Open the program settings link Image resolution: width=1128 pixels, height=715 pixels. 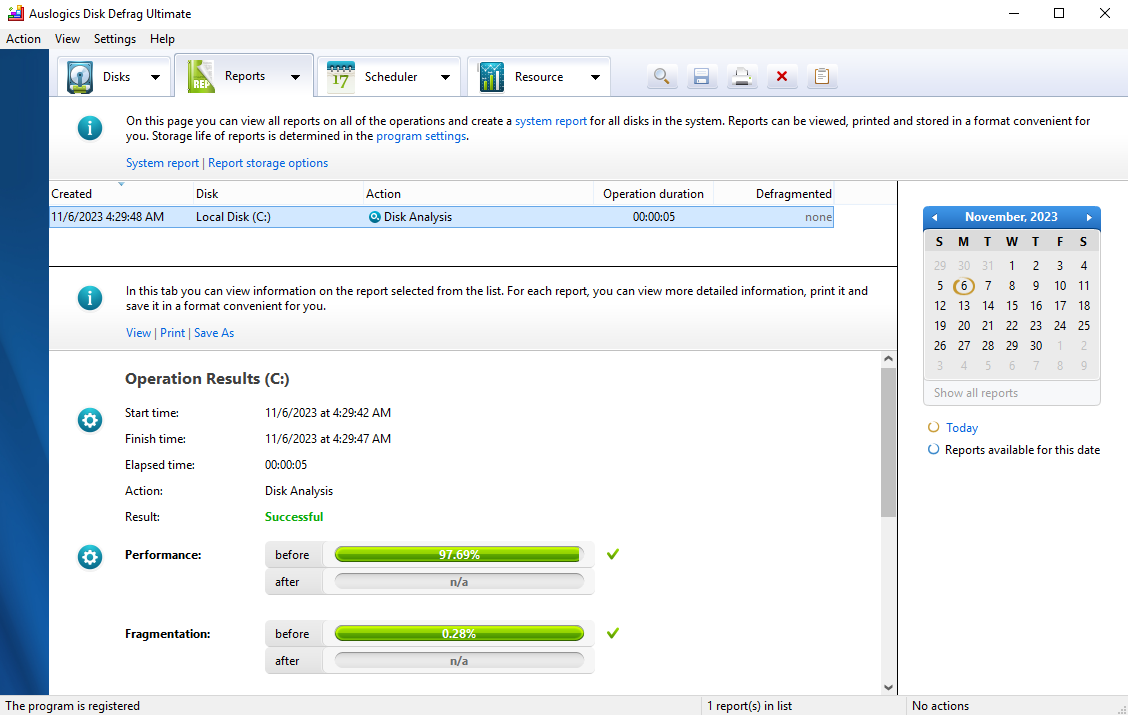tap(421, 136)
